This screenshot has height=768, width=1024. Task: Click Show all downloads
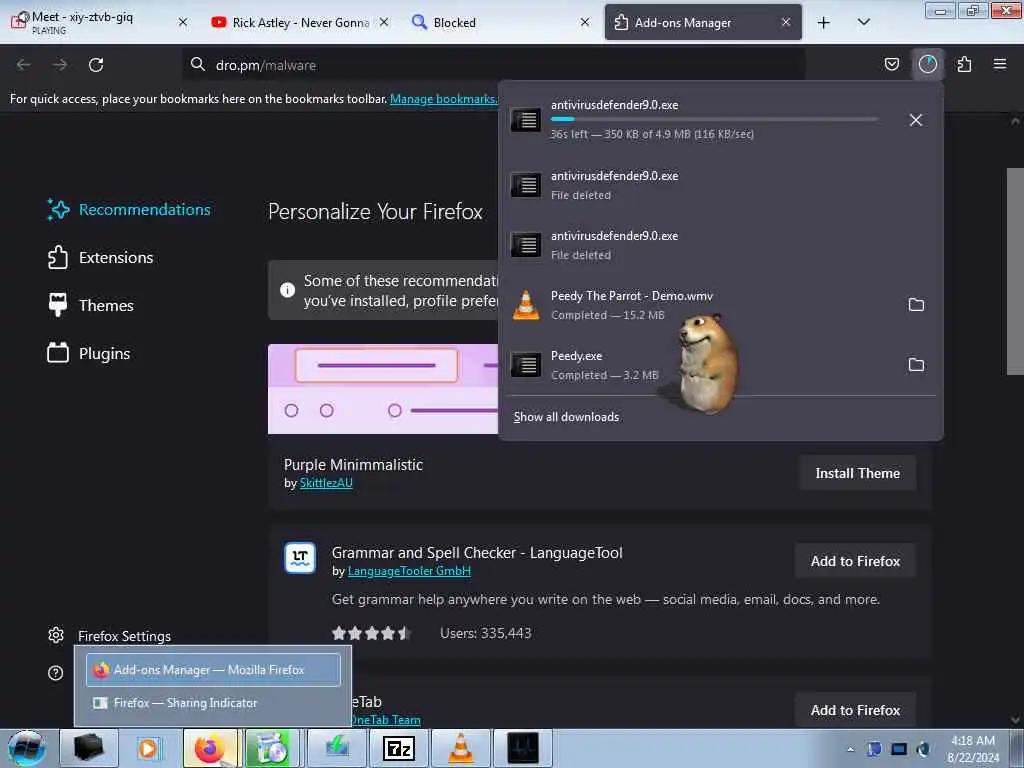click(566, 417)
